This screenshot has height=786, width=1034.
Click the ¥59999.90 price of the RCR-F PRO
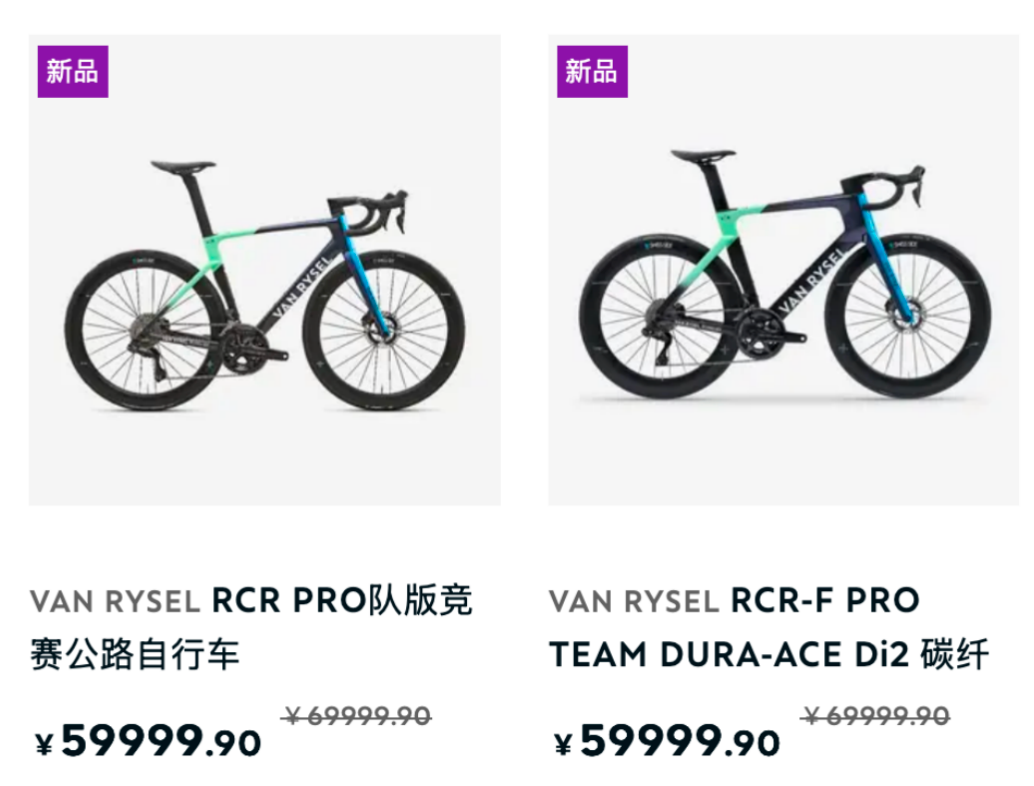pyautogui.click(x=667, y=742)
